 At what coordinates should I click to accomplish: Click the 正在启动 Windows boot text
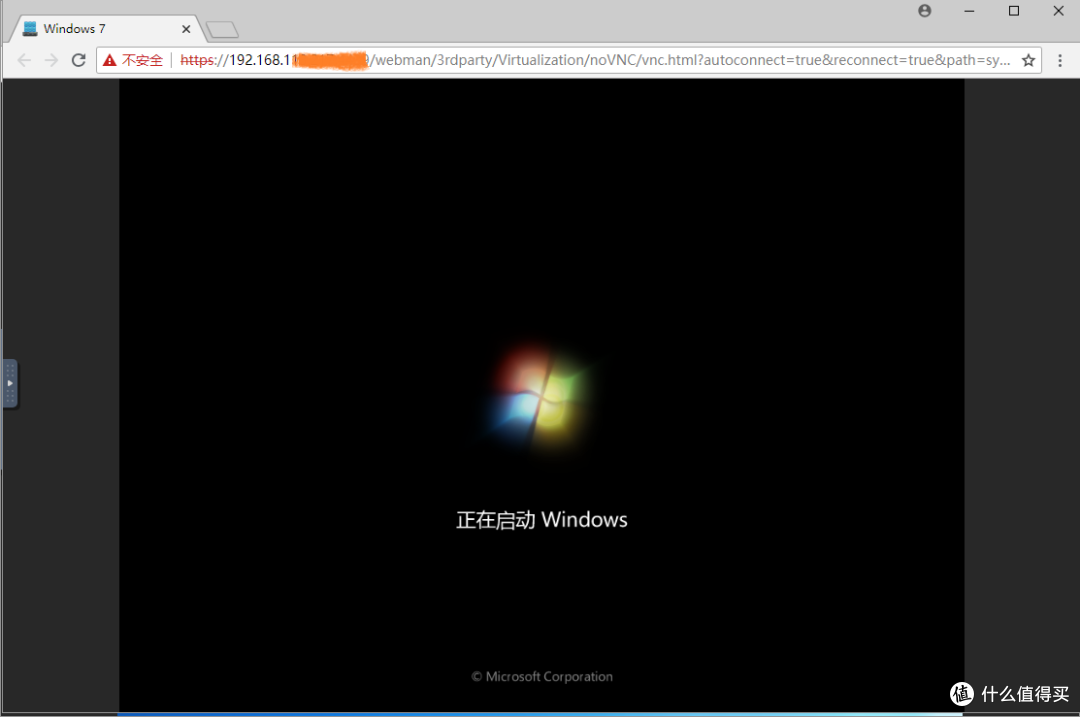541,520
